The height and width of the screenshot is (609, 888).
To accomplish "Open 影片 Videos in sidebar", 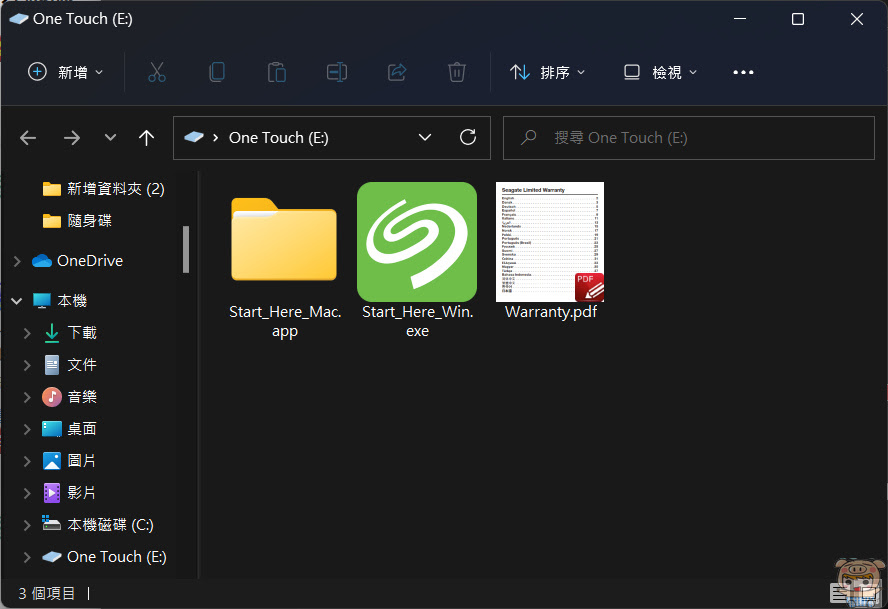I will pos(70,493).
